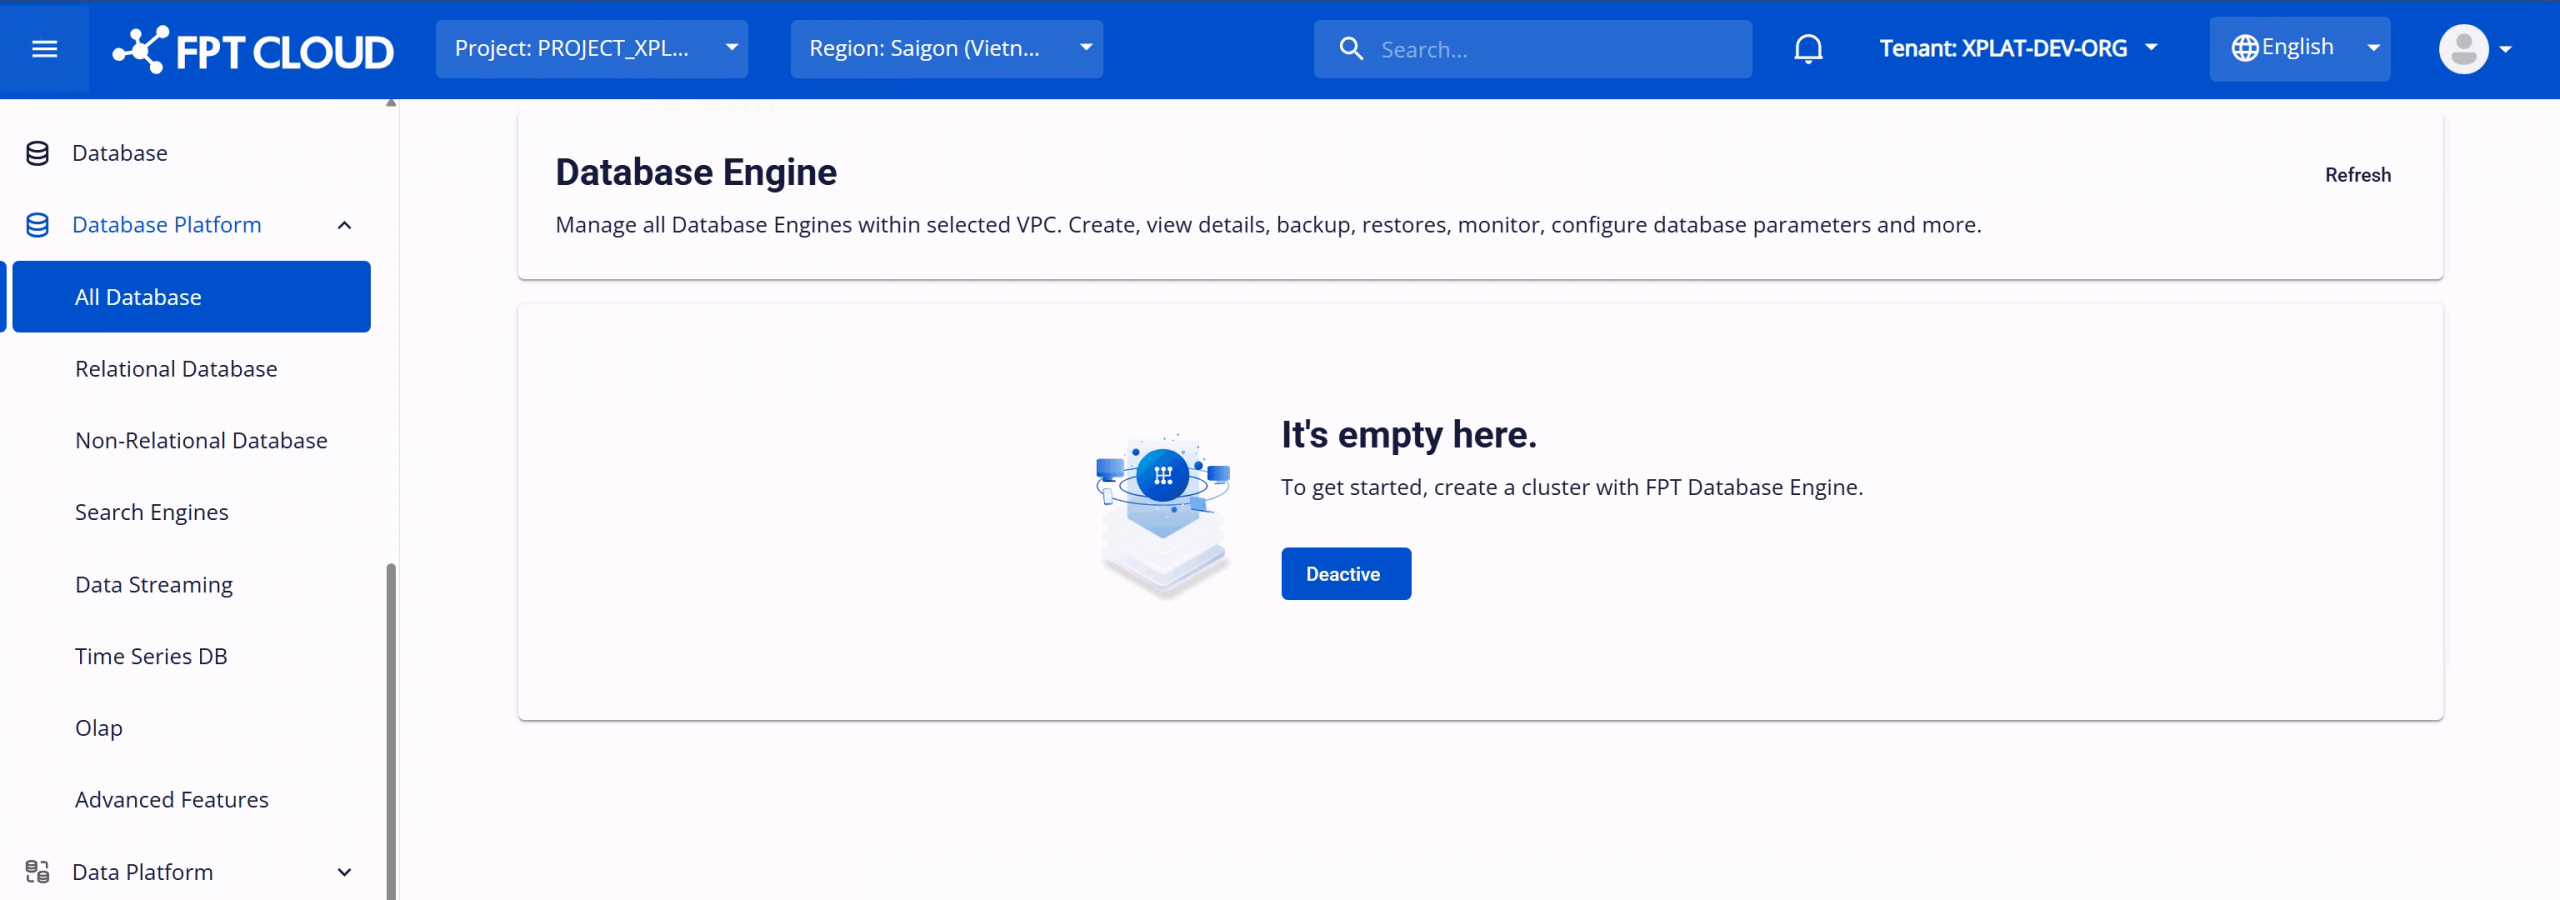The height and width of the screenshot is (900, 2560).
Task: Click the FPT Cloud logo
Action: [x=253, y=50]
